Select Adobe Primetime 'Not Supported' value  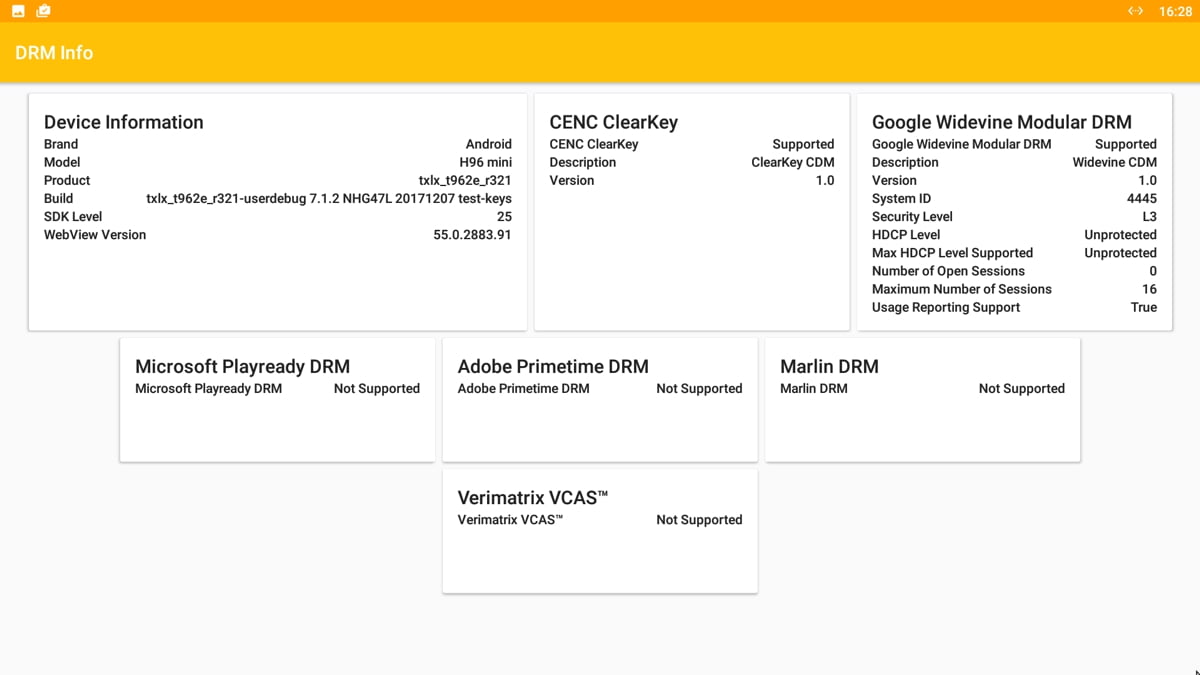[699, 388]
